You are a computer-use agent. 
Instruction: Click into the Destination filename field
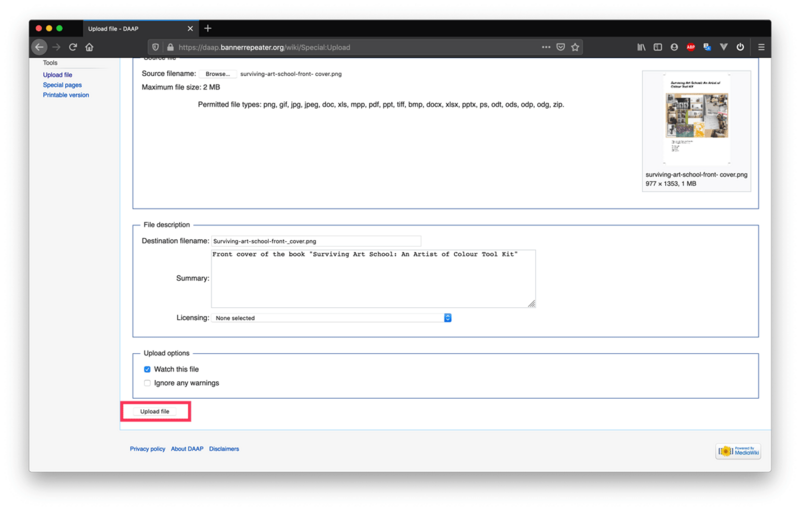(315, 241)
